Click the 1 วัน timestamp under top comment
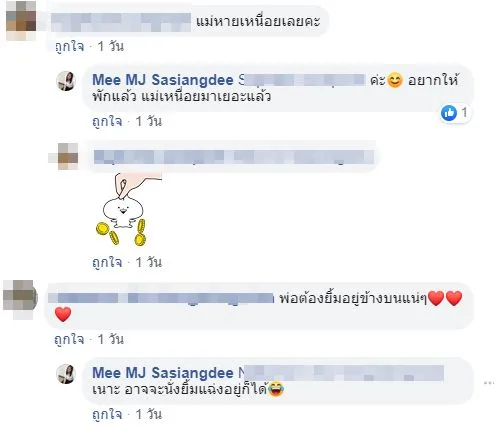The image size is (499, 429). pyautogui.click(x=111, y=47)
